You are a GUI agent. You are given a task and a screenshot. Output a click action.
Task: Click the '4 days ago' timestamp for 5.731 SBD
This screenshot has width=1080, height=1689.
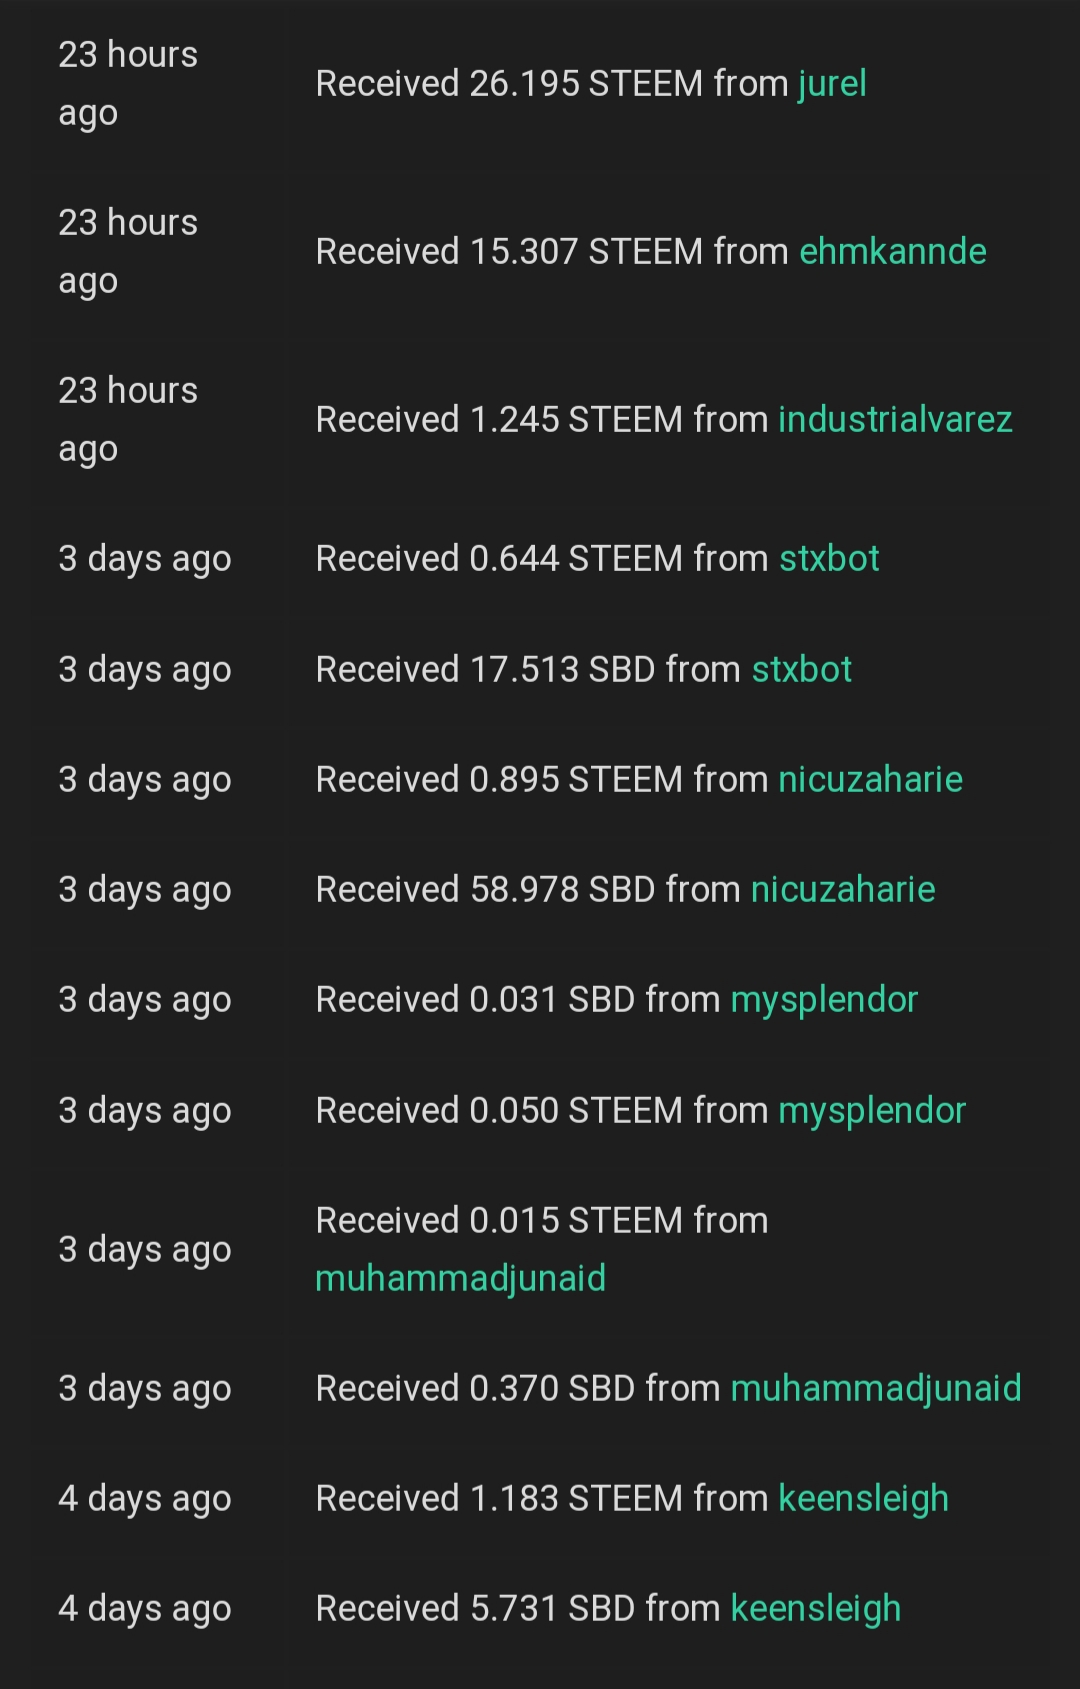(145, 1609)
